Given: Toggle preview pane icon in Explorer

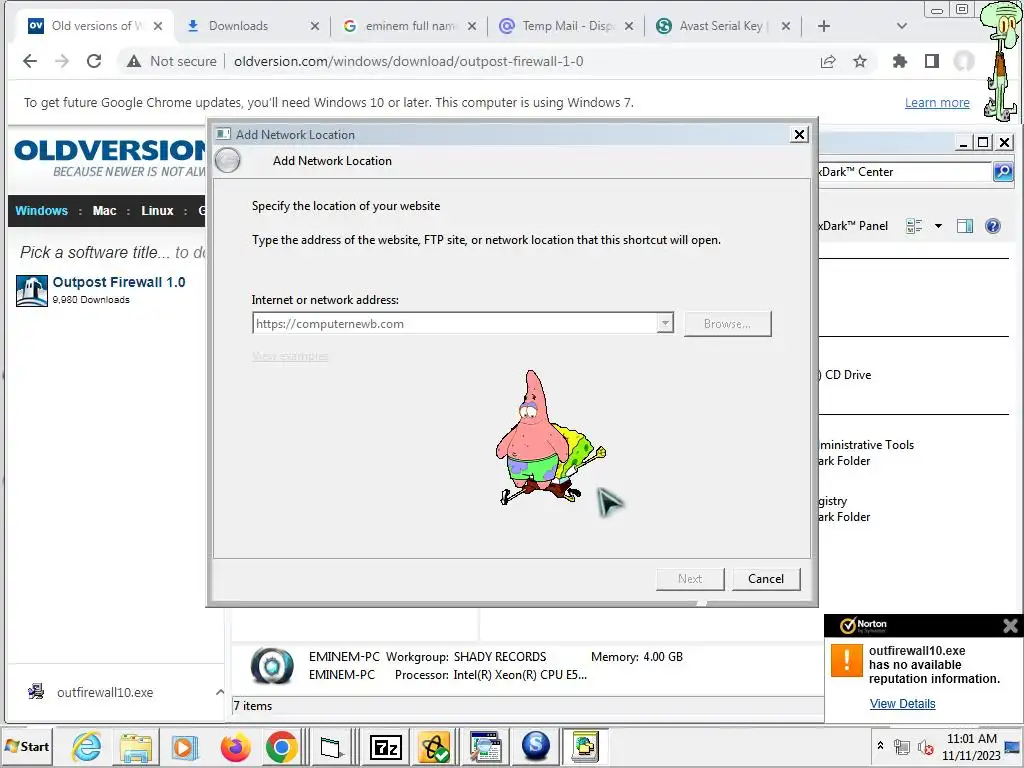Looking at the screenshot, I should click(965, 226).
